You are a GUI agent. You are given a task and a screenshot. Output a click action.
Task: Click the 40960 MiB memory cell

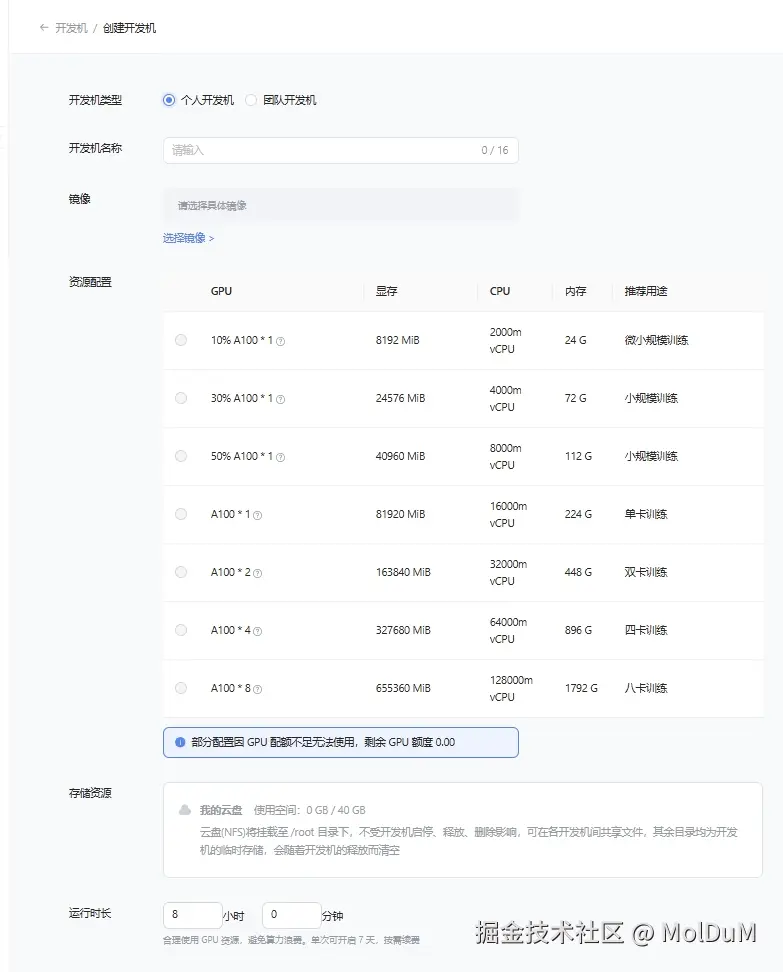tap(400, 456)
